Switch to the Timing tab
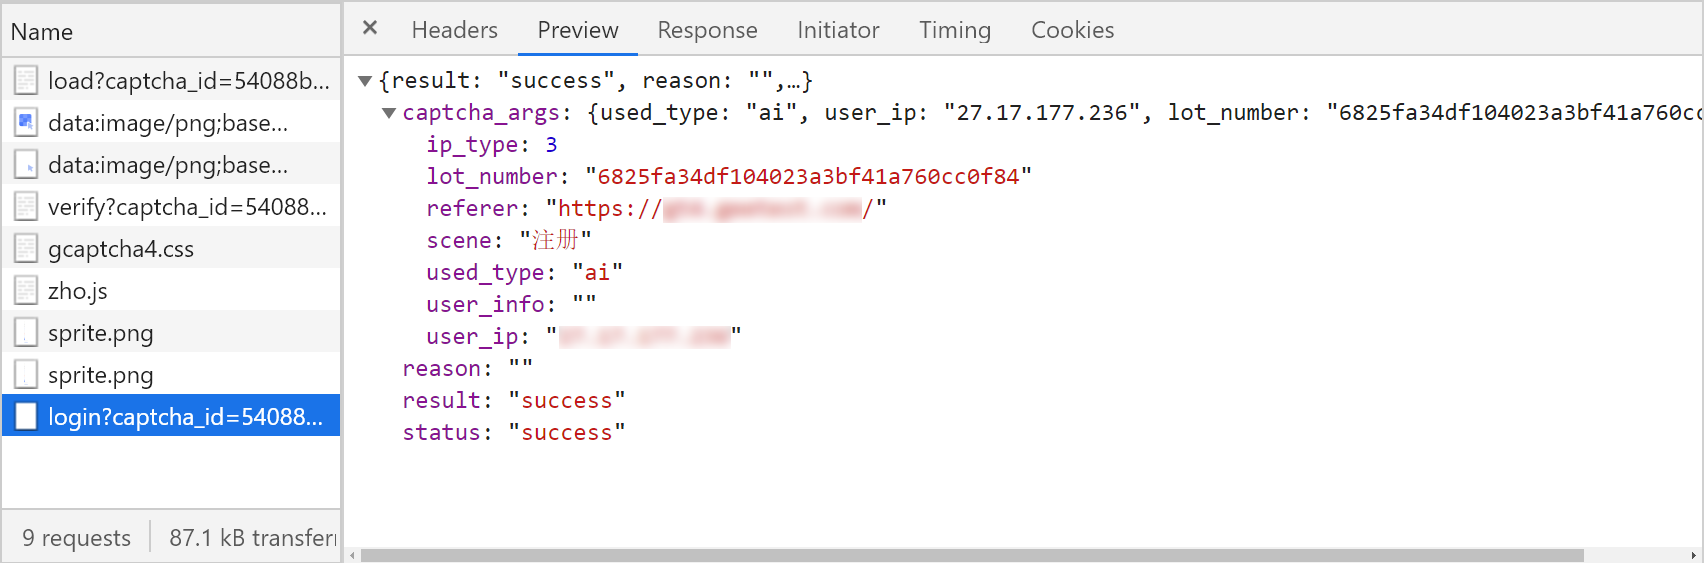The width and height of the screenshot is (1704, 563). tap(955, 30)
